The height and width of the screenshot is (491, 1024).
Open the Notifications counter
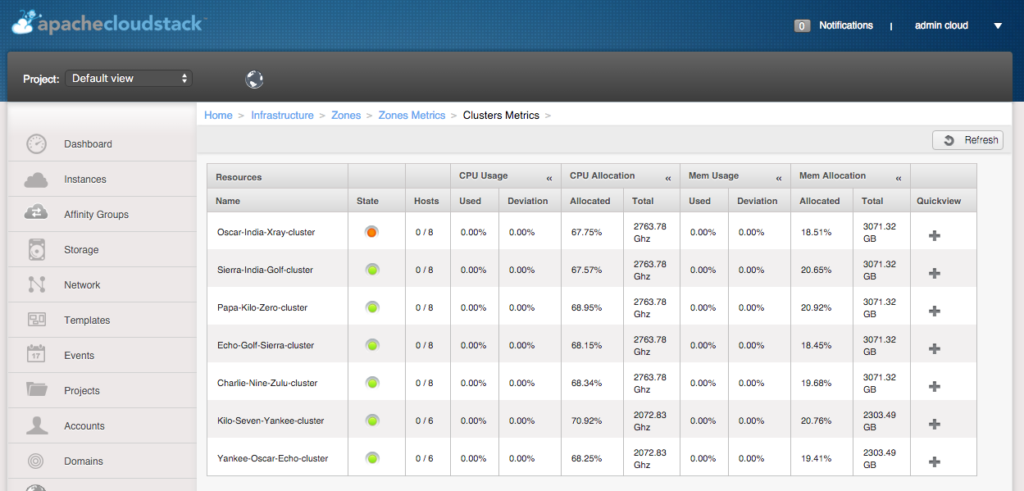coord(802,26)
